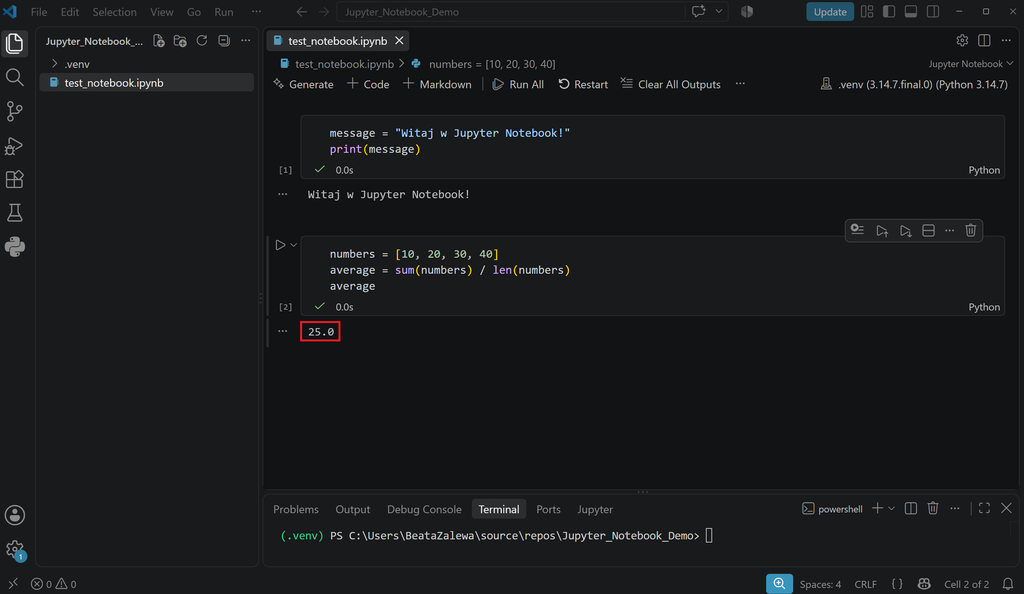The width and height of the screenshot is (1024, 594).
Task: Open the Accounts menu icon
Action: point(14,515)
